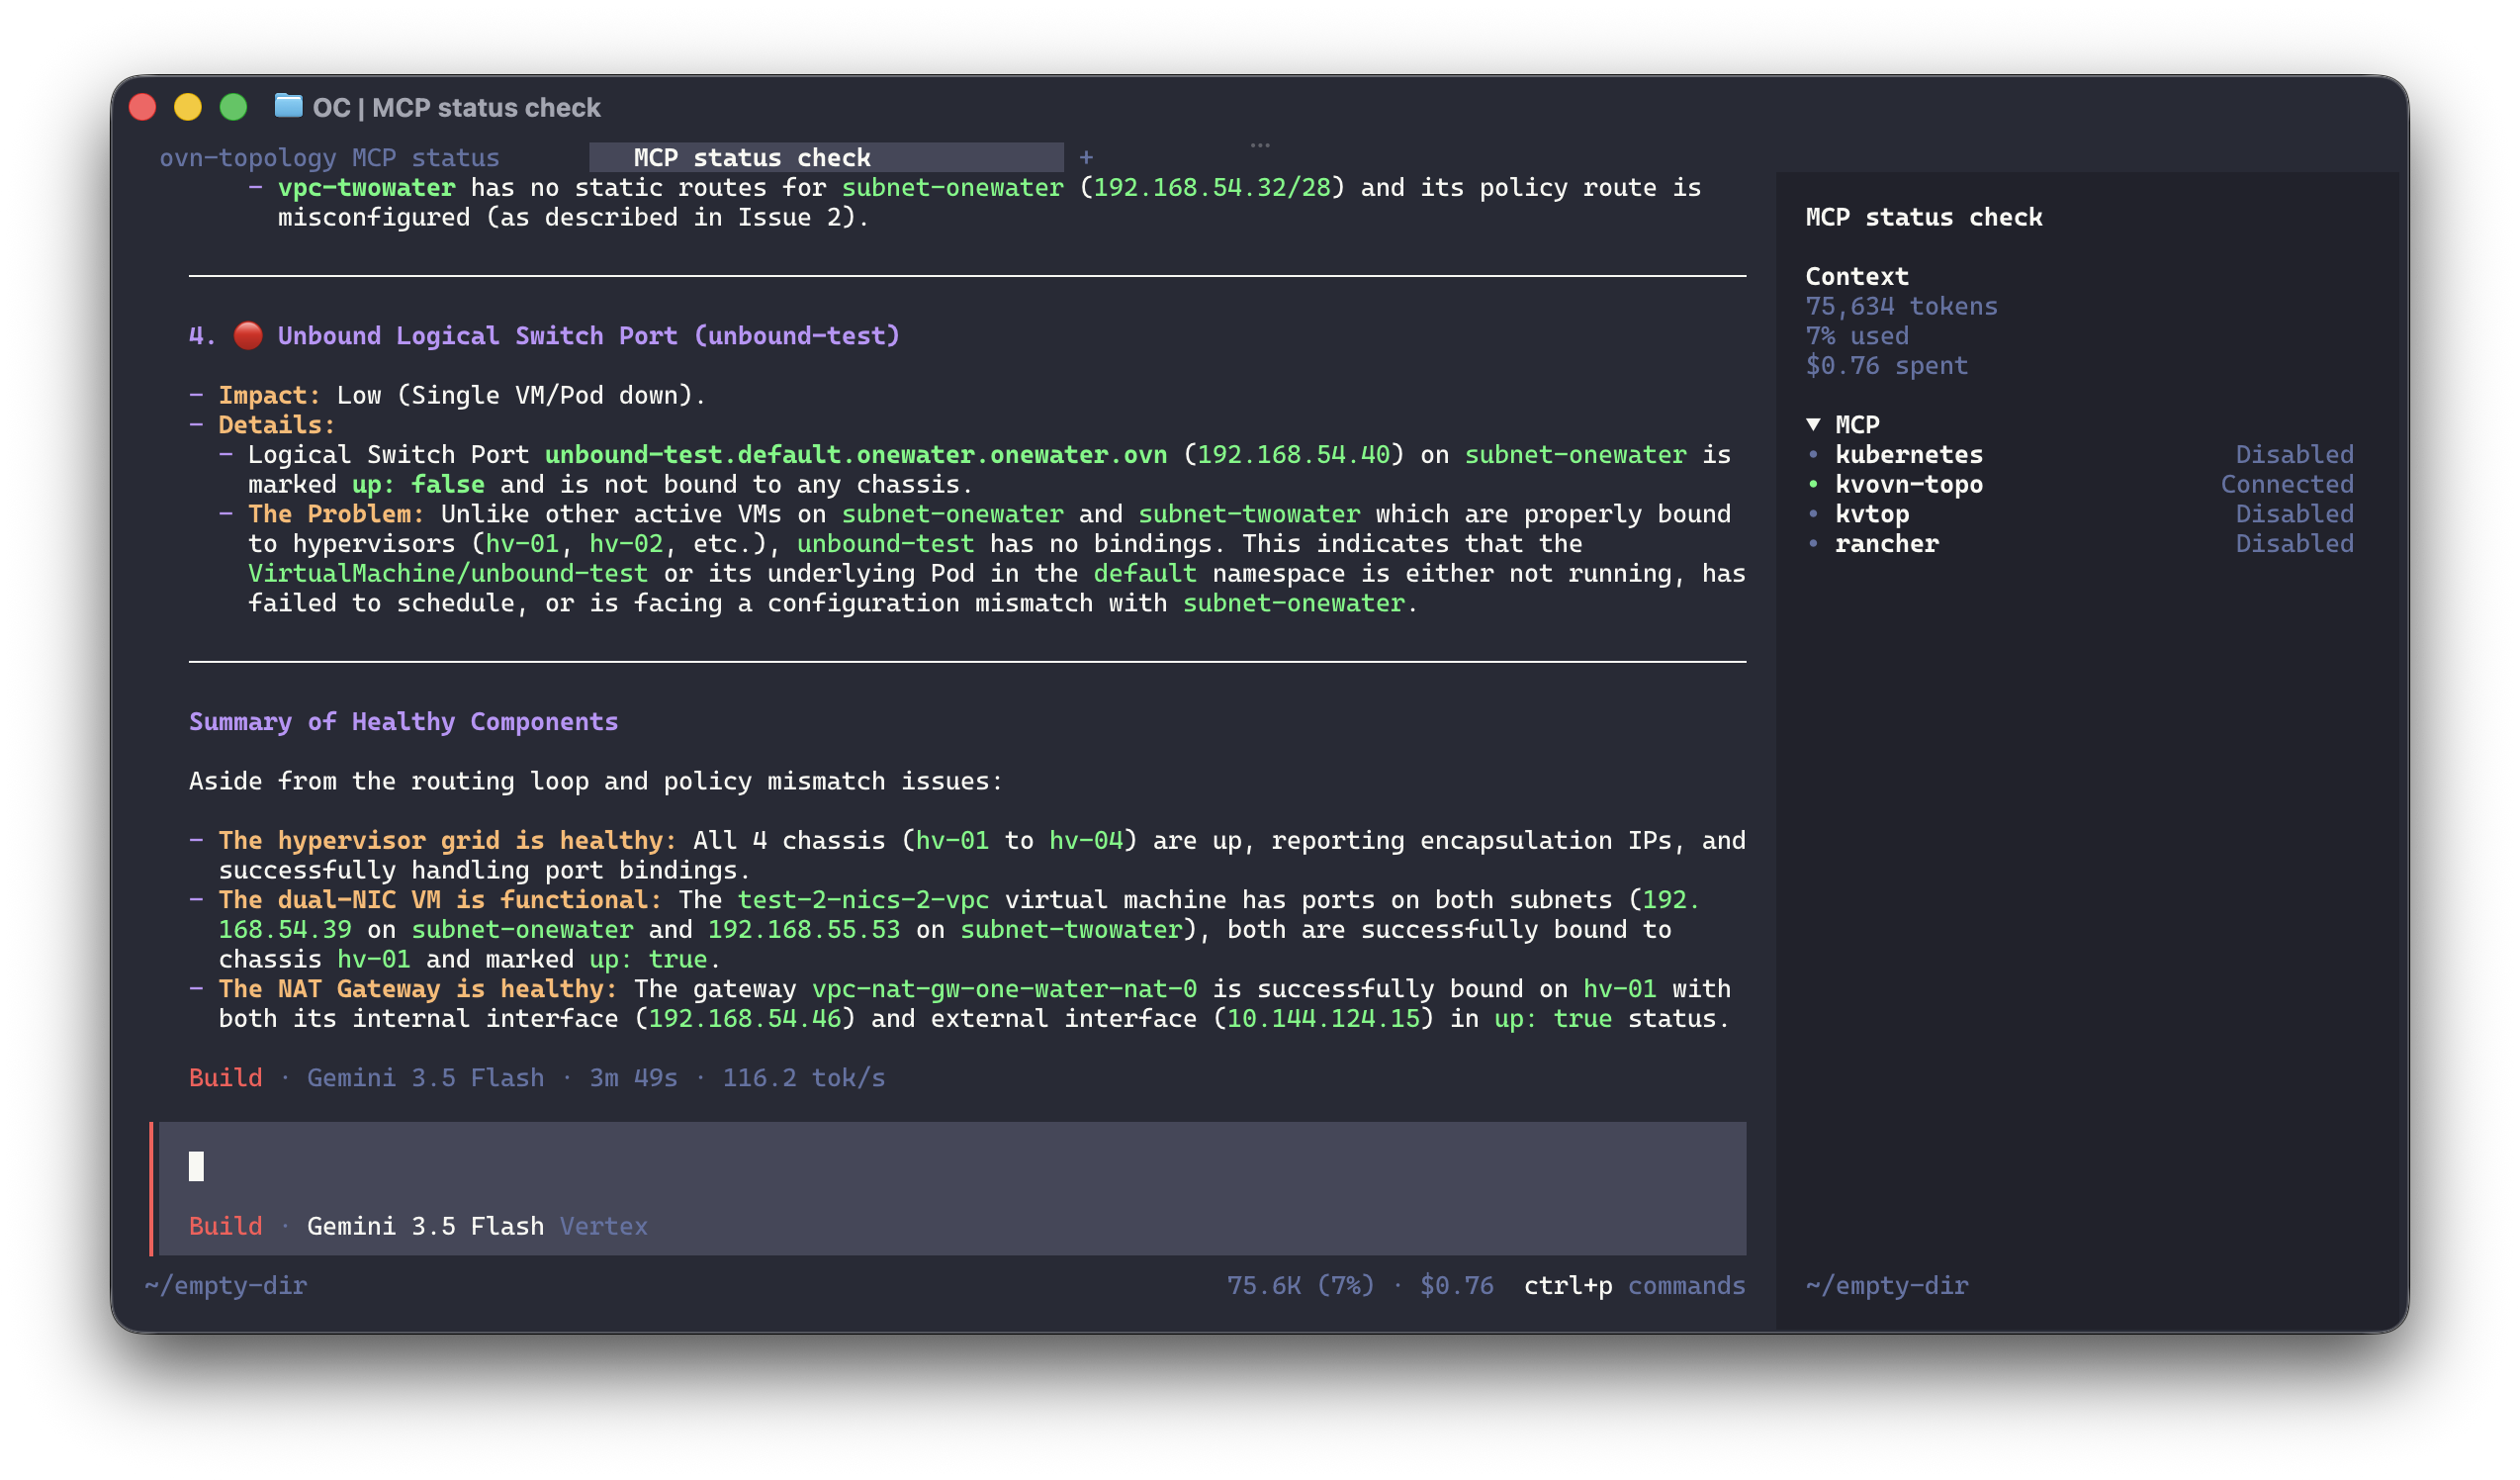The image size is (2520, 1480).
Task: Click Disabled status next to kubernetes
Action: (2294, 455)
